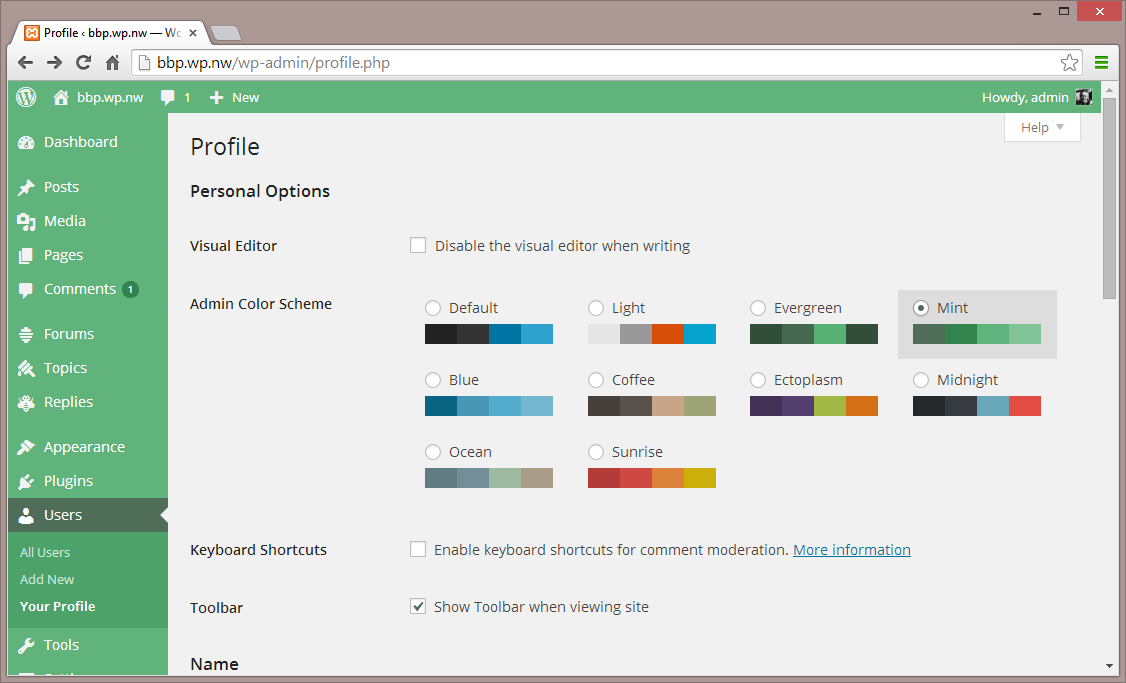Viewport: 1126px width, 683px height.
Task: Click the Plugins plug icon in sidebar
Action: [26, 482]
